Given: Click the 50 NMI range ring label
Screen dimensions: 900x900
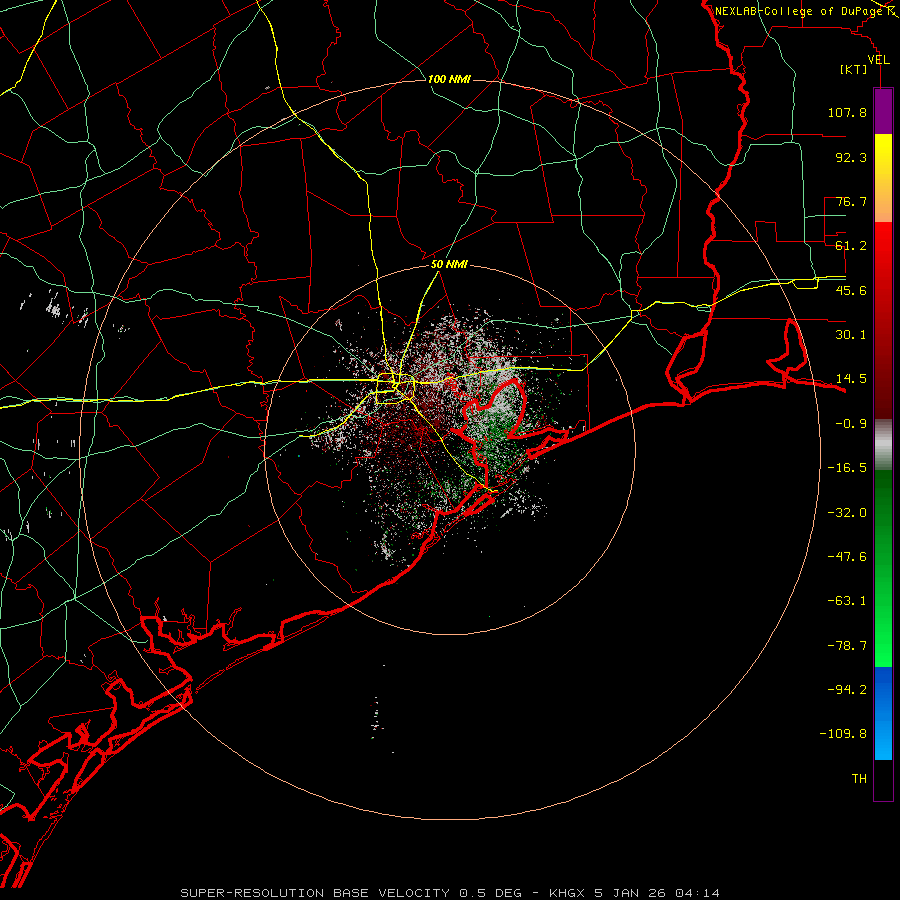Looking at the screenshot, I should coord(449,265).
